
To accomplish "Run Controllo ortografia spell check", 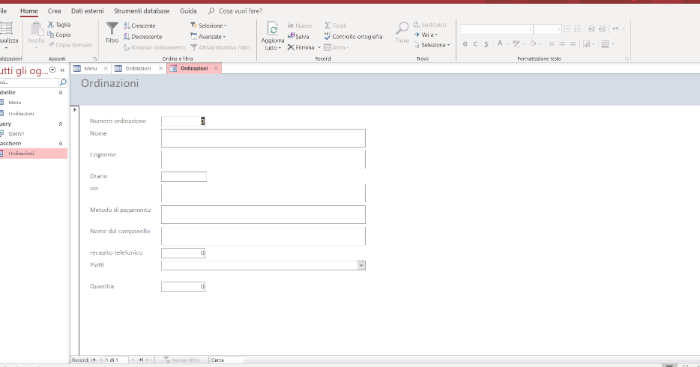I will point(353,36).
